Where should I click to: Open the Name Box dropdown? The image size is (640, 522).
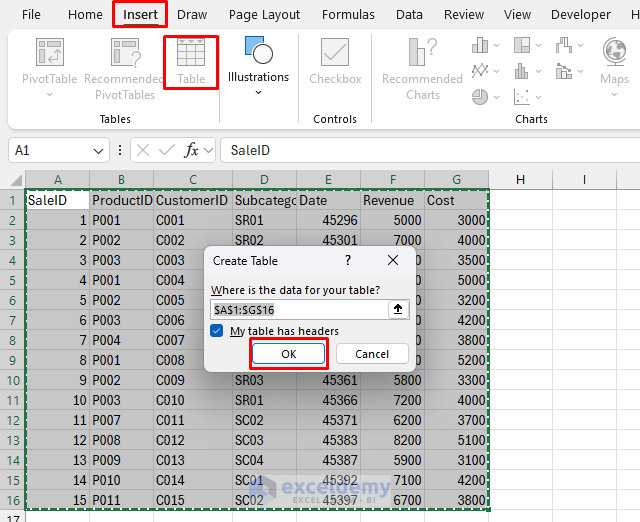(98, 151)
